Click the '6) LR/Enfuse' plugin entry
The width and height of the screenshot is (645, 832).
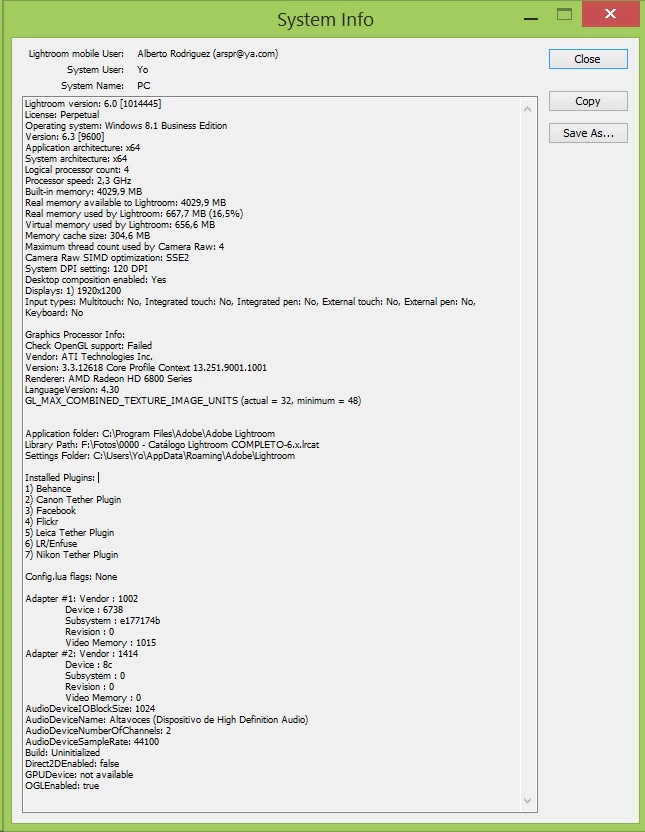click(x=51, y=544)
